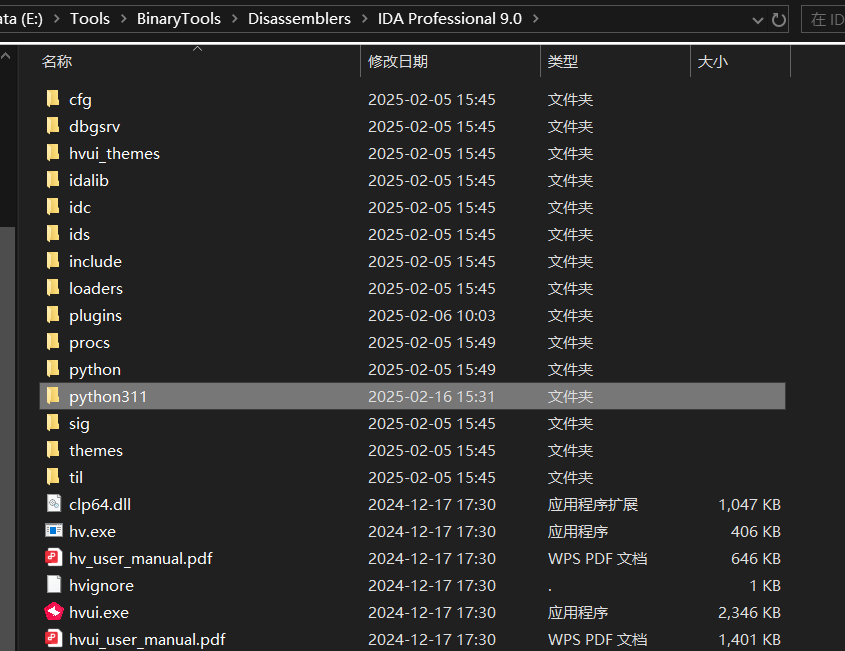Click the 406 KB size value

click(x=756, y=531)
